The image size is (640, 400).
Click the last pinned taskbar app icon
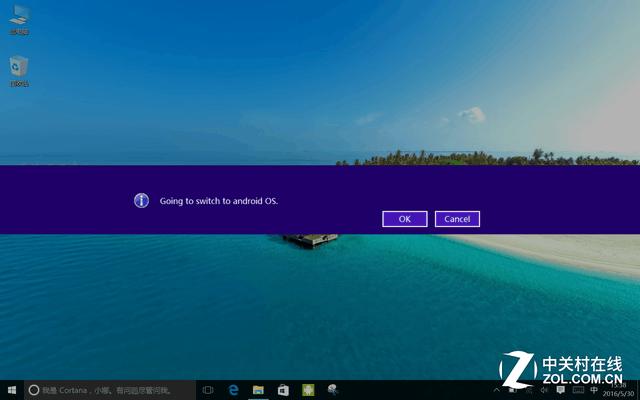(x=332, y=389)
